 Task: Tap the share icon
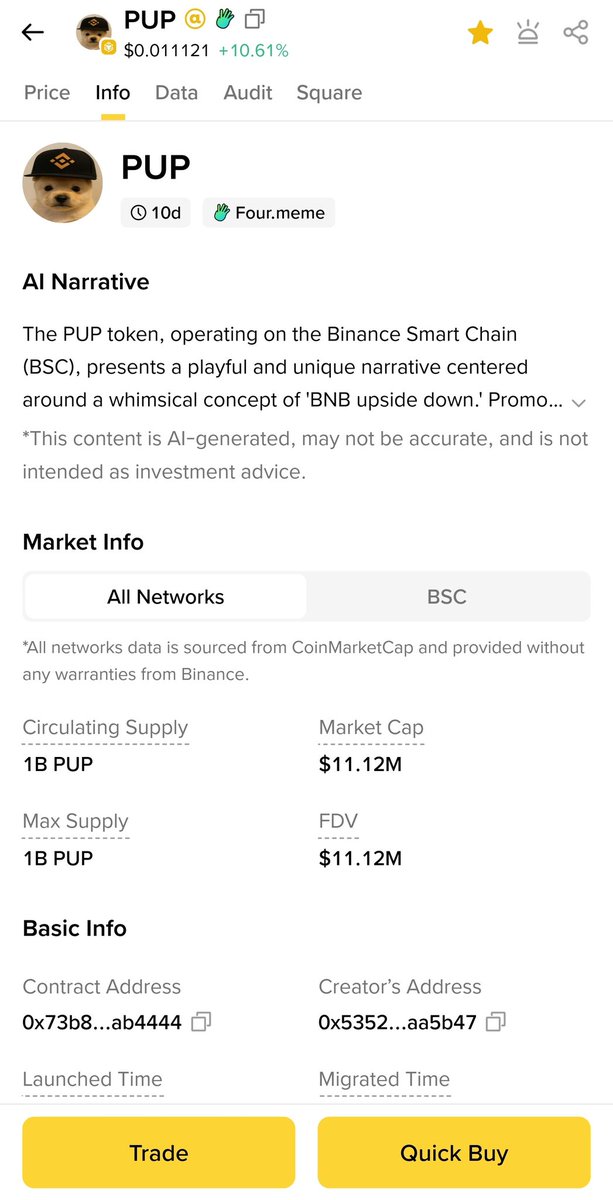[x=575, y=32]
